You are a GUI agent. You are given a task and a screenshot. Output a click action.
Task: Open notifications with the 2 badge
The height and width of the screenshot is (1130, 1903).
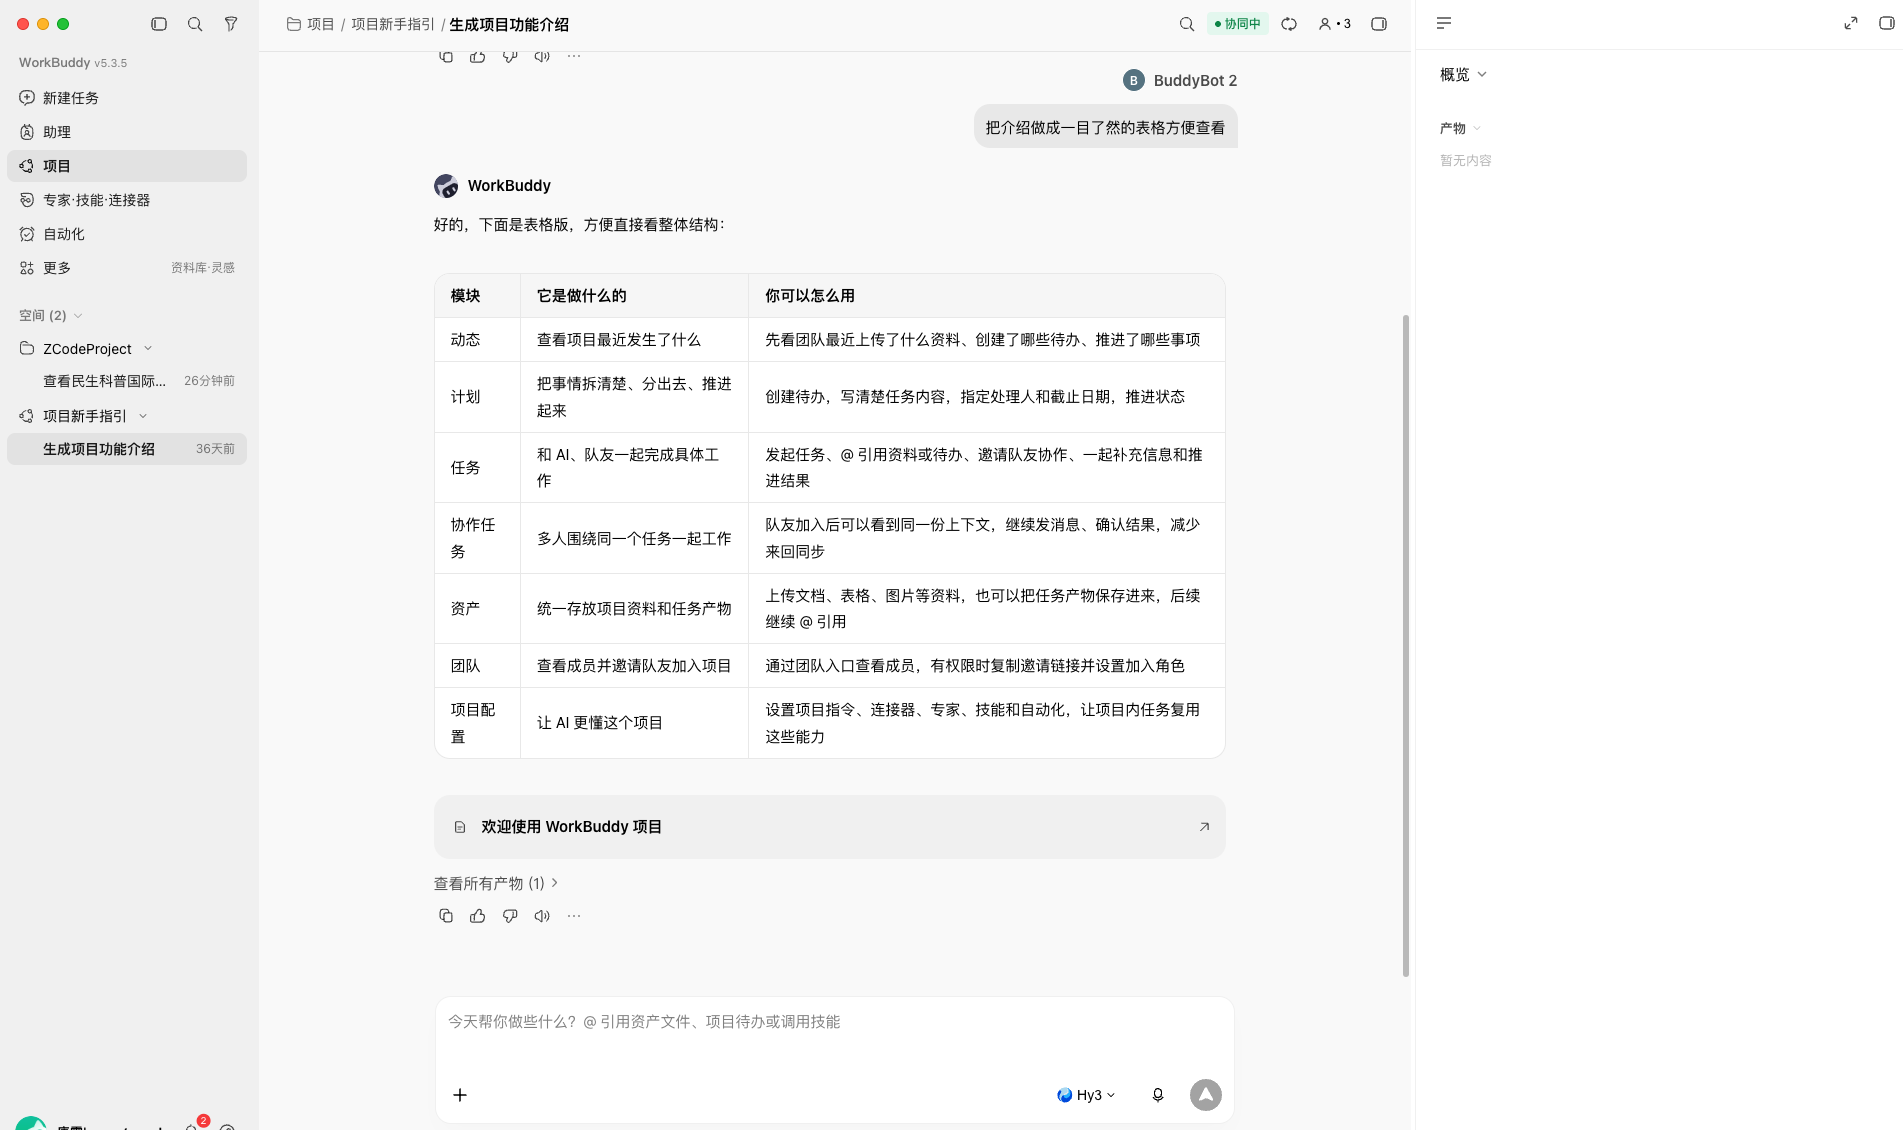pyautogui.click(x=194, y=1125)
